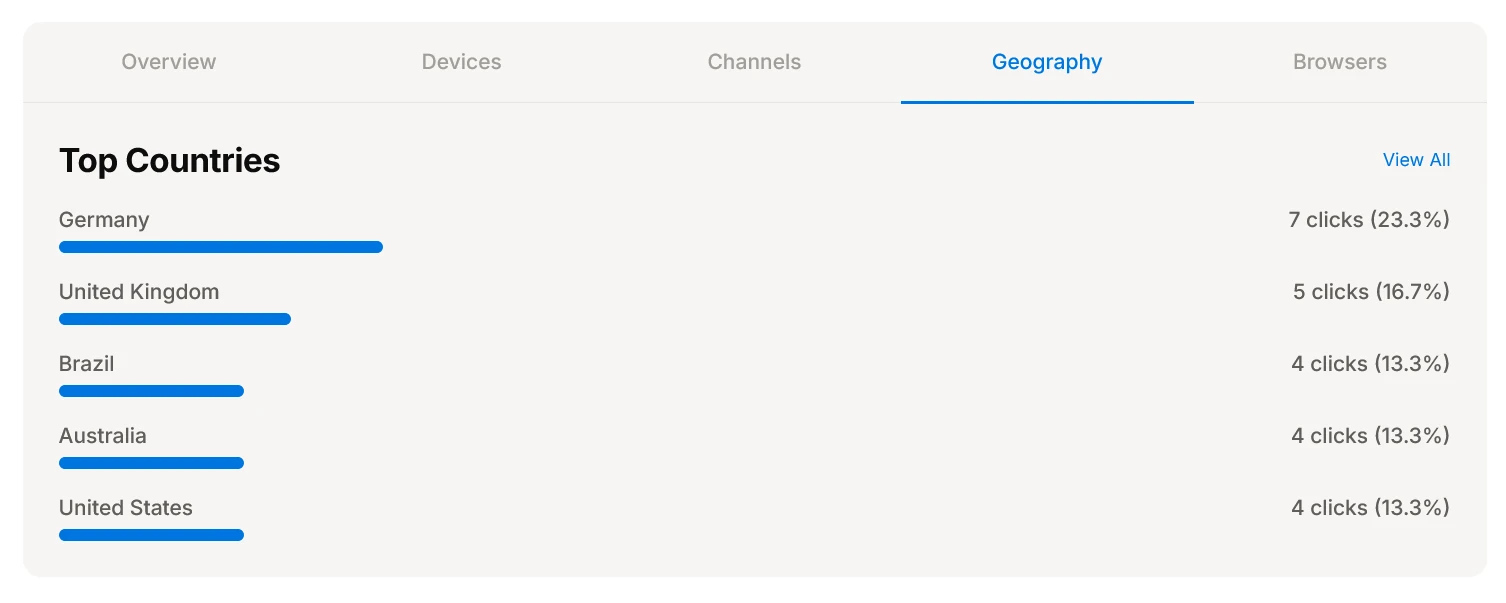
Task: Click United States' blue progress bar
Action: tap(151, 535)
